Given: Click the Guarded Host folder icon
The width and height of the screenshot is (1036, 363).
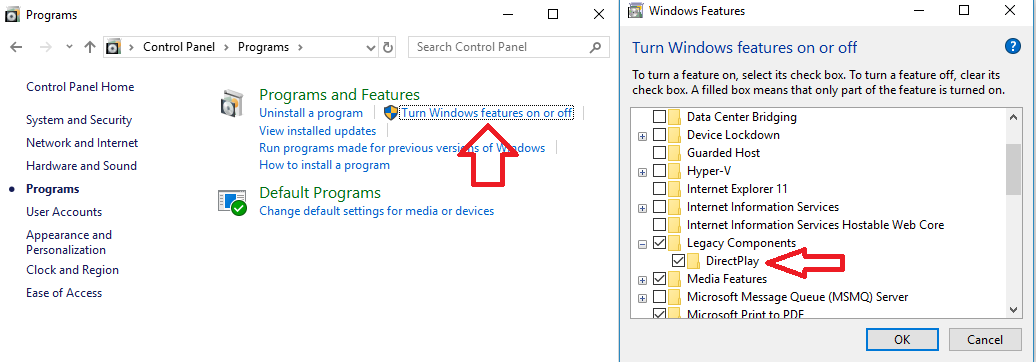Looking at the screenshot, I should 675,153.
